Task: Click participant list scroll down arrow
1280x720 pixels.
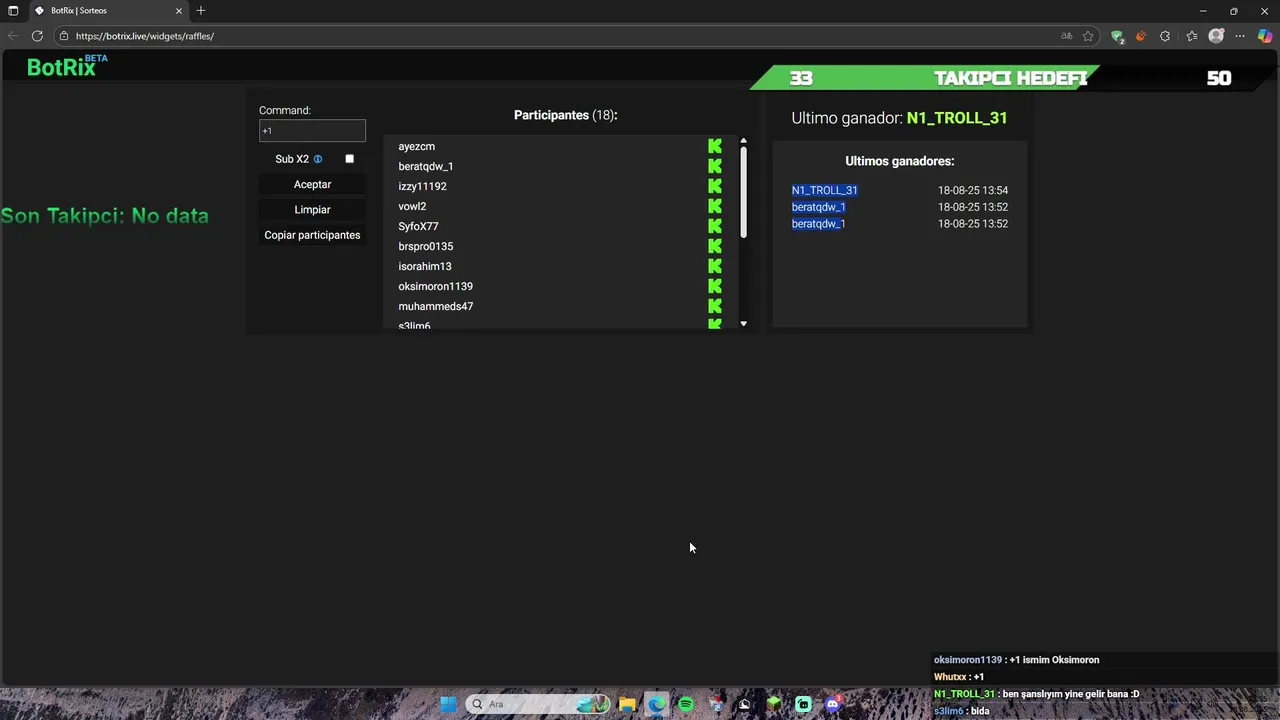Action: click(743, 324)
